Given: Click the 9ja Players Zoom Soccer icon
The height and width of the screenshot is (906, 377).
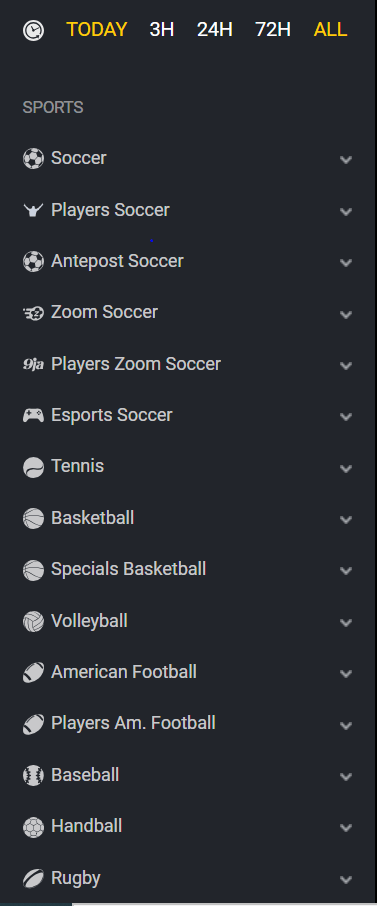Looking at the screenshot, I should [33, 365].
